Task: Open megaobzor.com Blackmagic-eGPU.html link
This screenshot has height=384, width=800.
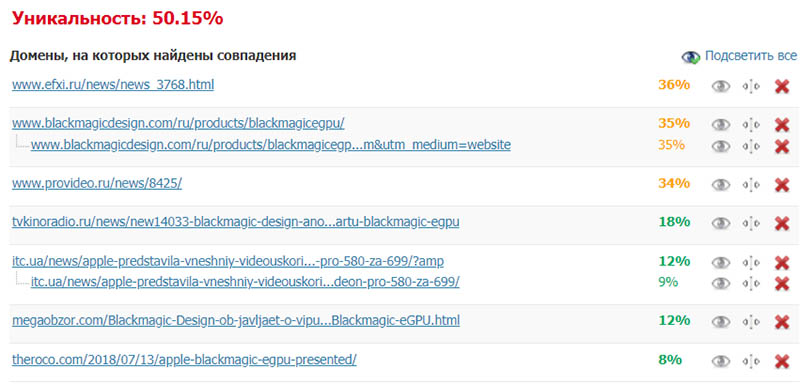Action: [x=236, y=321]
